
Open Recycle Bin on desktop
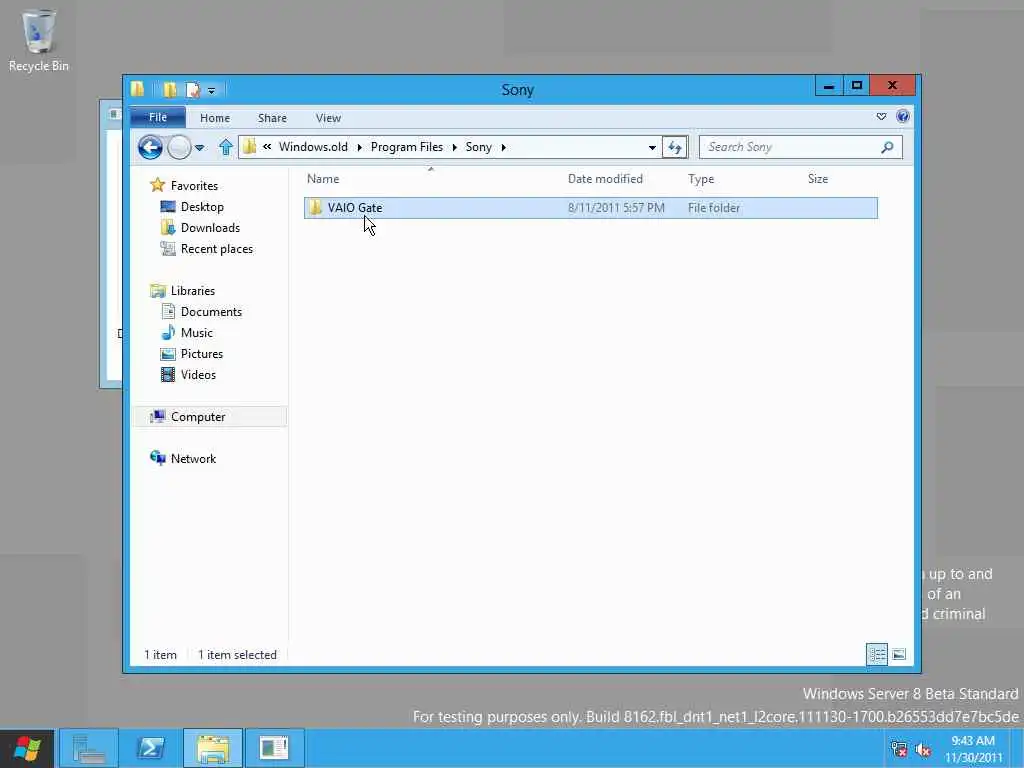(x=39, y=40)
